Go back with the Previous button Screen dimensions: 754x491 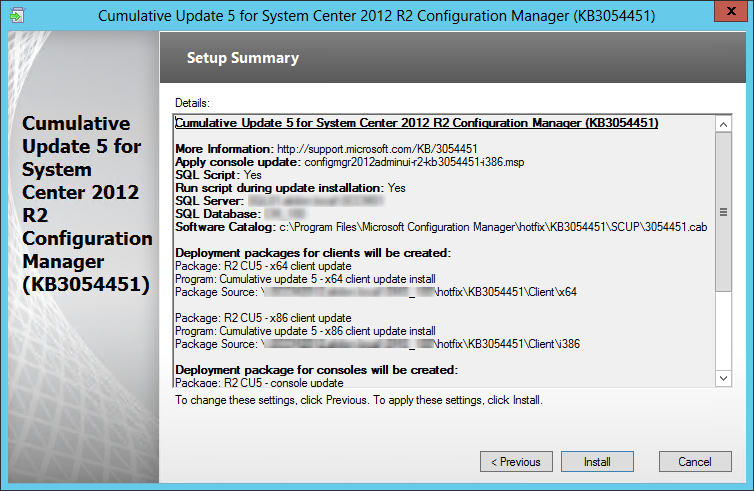click(516, 462)
